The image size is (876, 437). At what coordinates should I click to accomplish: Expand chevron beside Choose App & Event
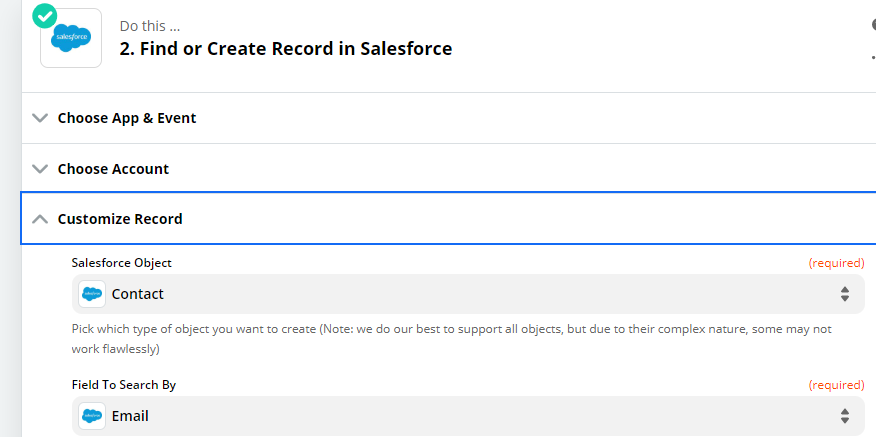pos(40,118)
